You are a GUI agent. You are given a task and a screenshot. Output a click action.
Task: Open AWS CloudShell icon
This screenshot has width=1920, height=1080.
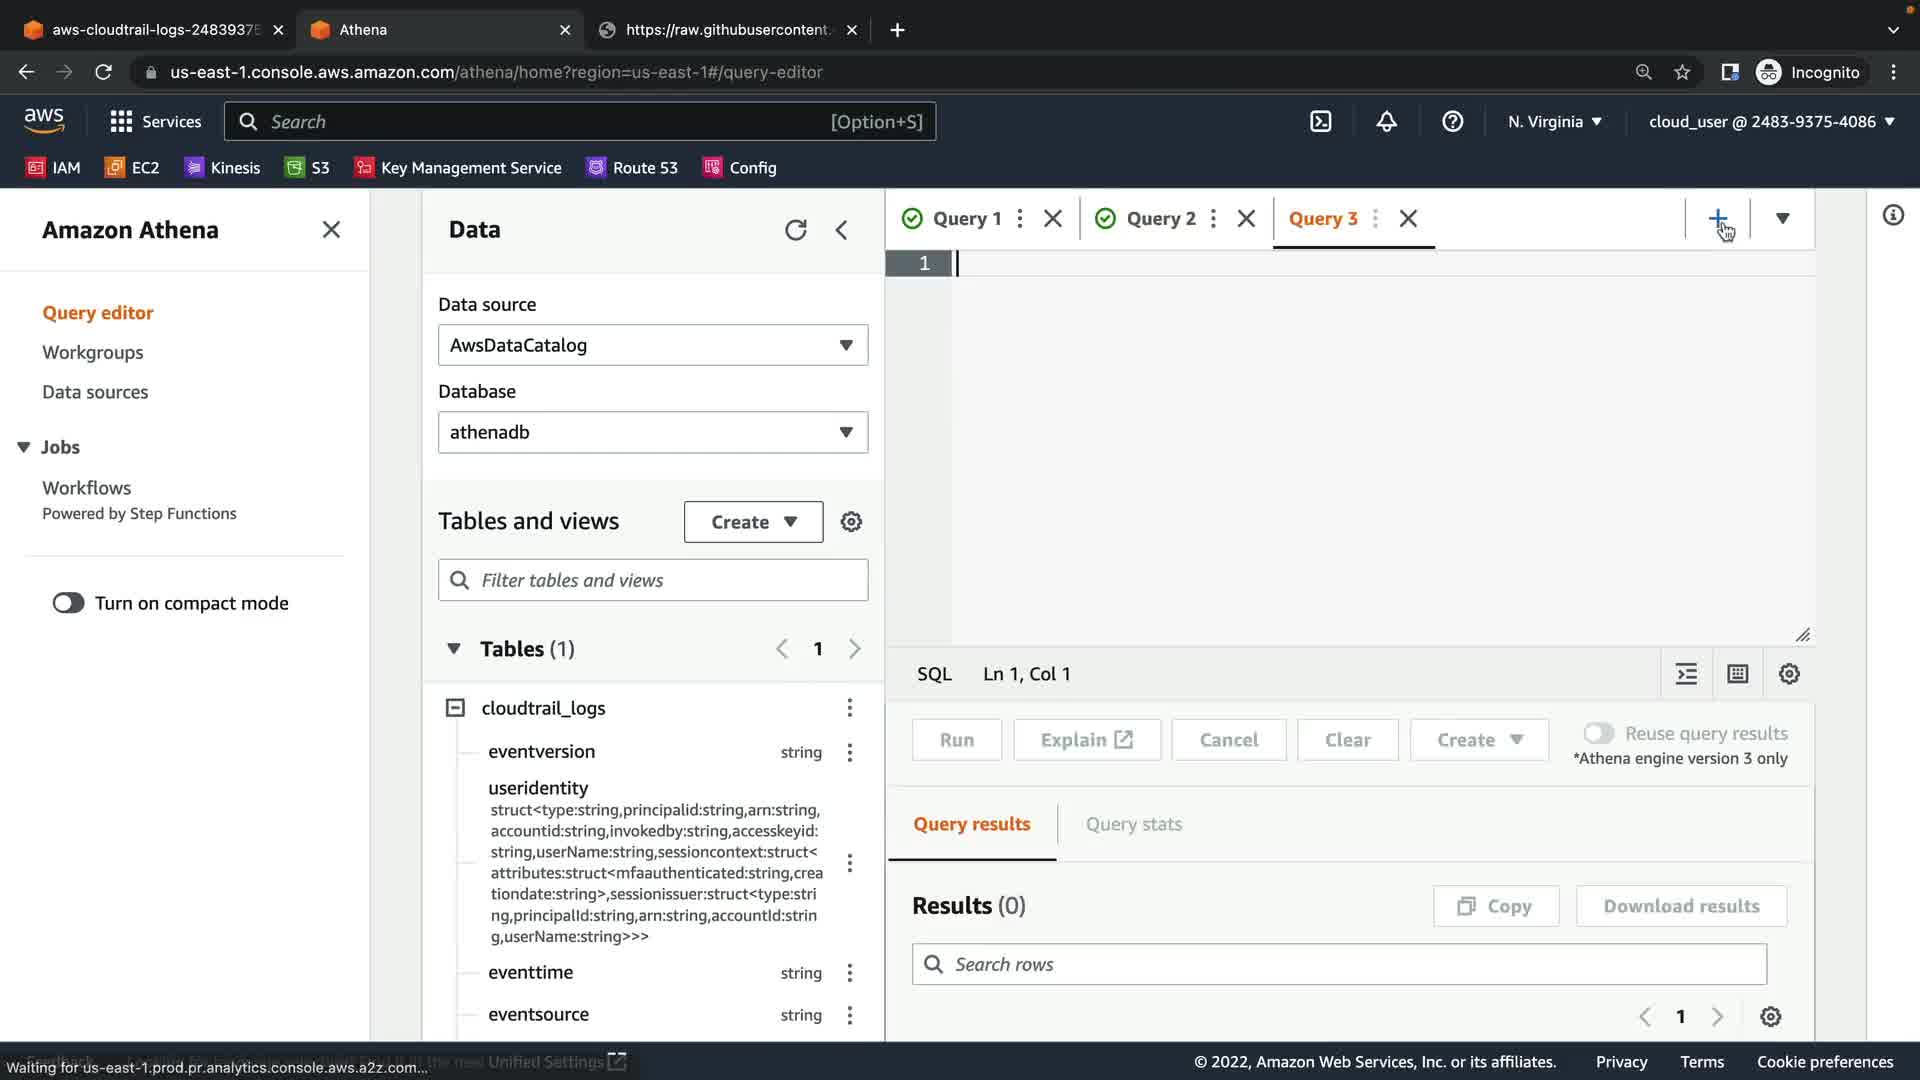[x=1320, y=122]
